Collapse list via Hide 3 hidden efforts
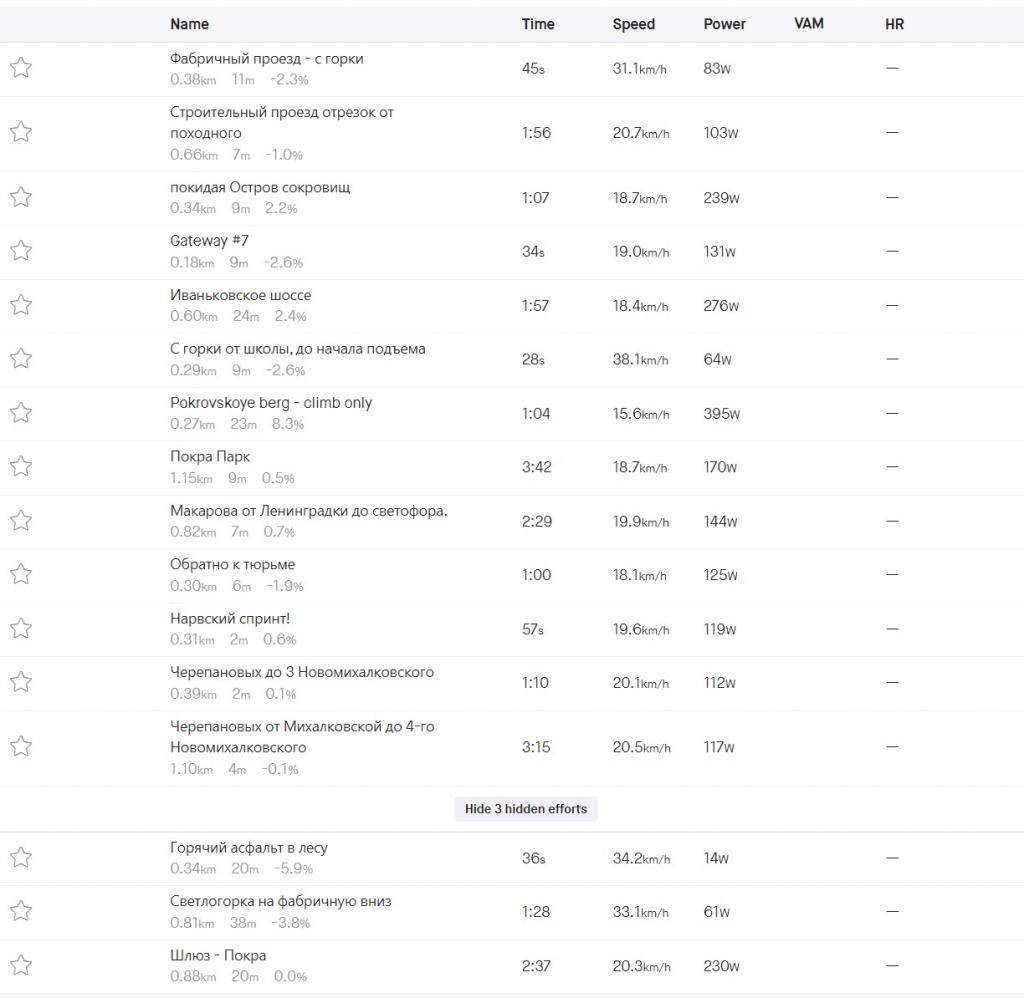Screen dimensions: 1024x998 coord(526,809)
